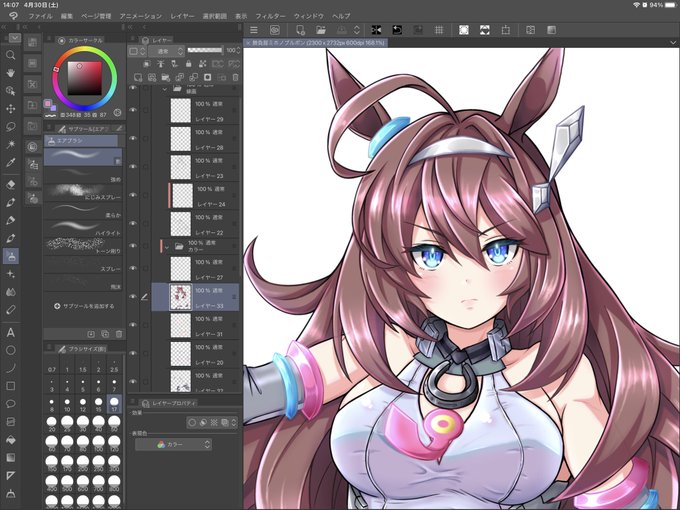Select the トーン削り sub tool

83,246
